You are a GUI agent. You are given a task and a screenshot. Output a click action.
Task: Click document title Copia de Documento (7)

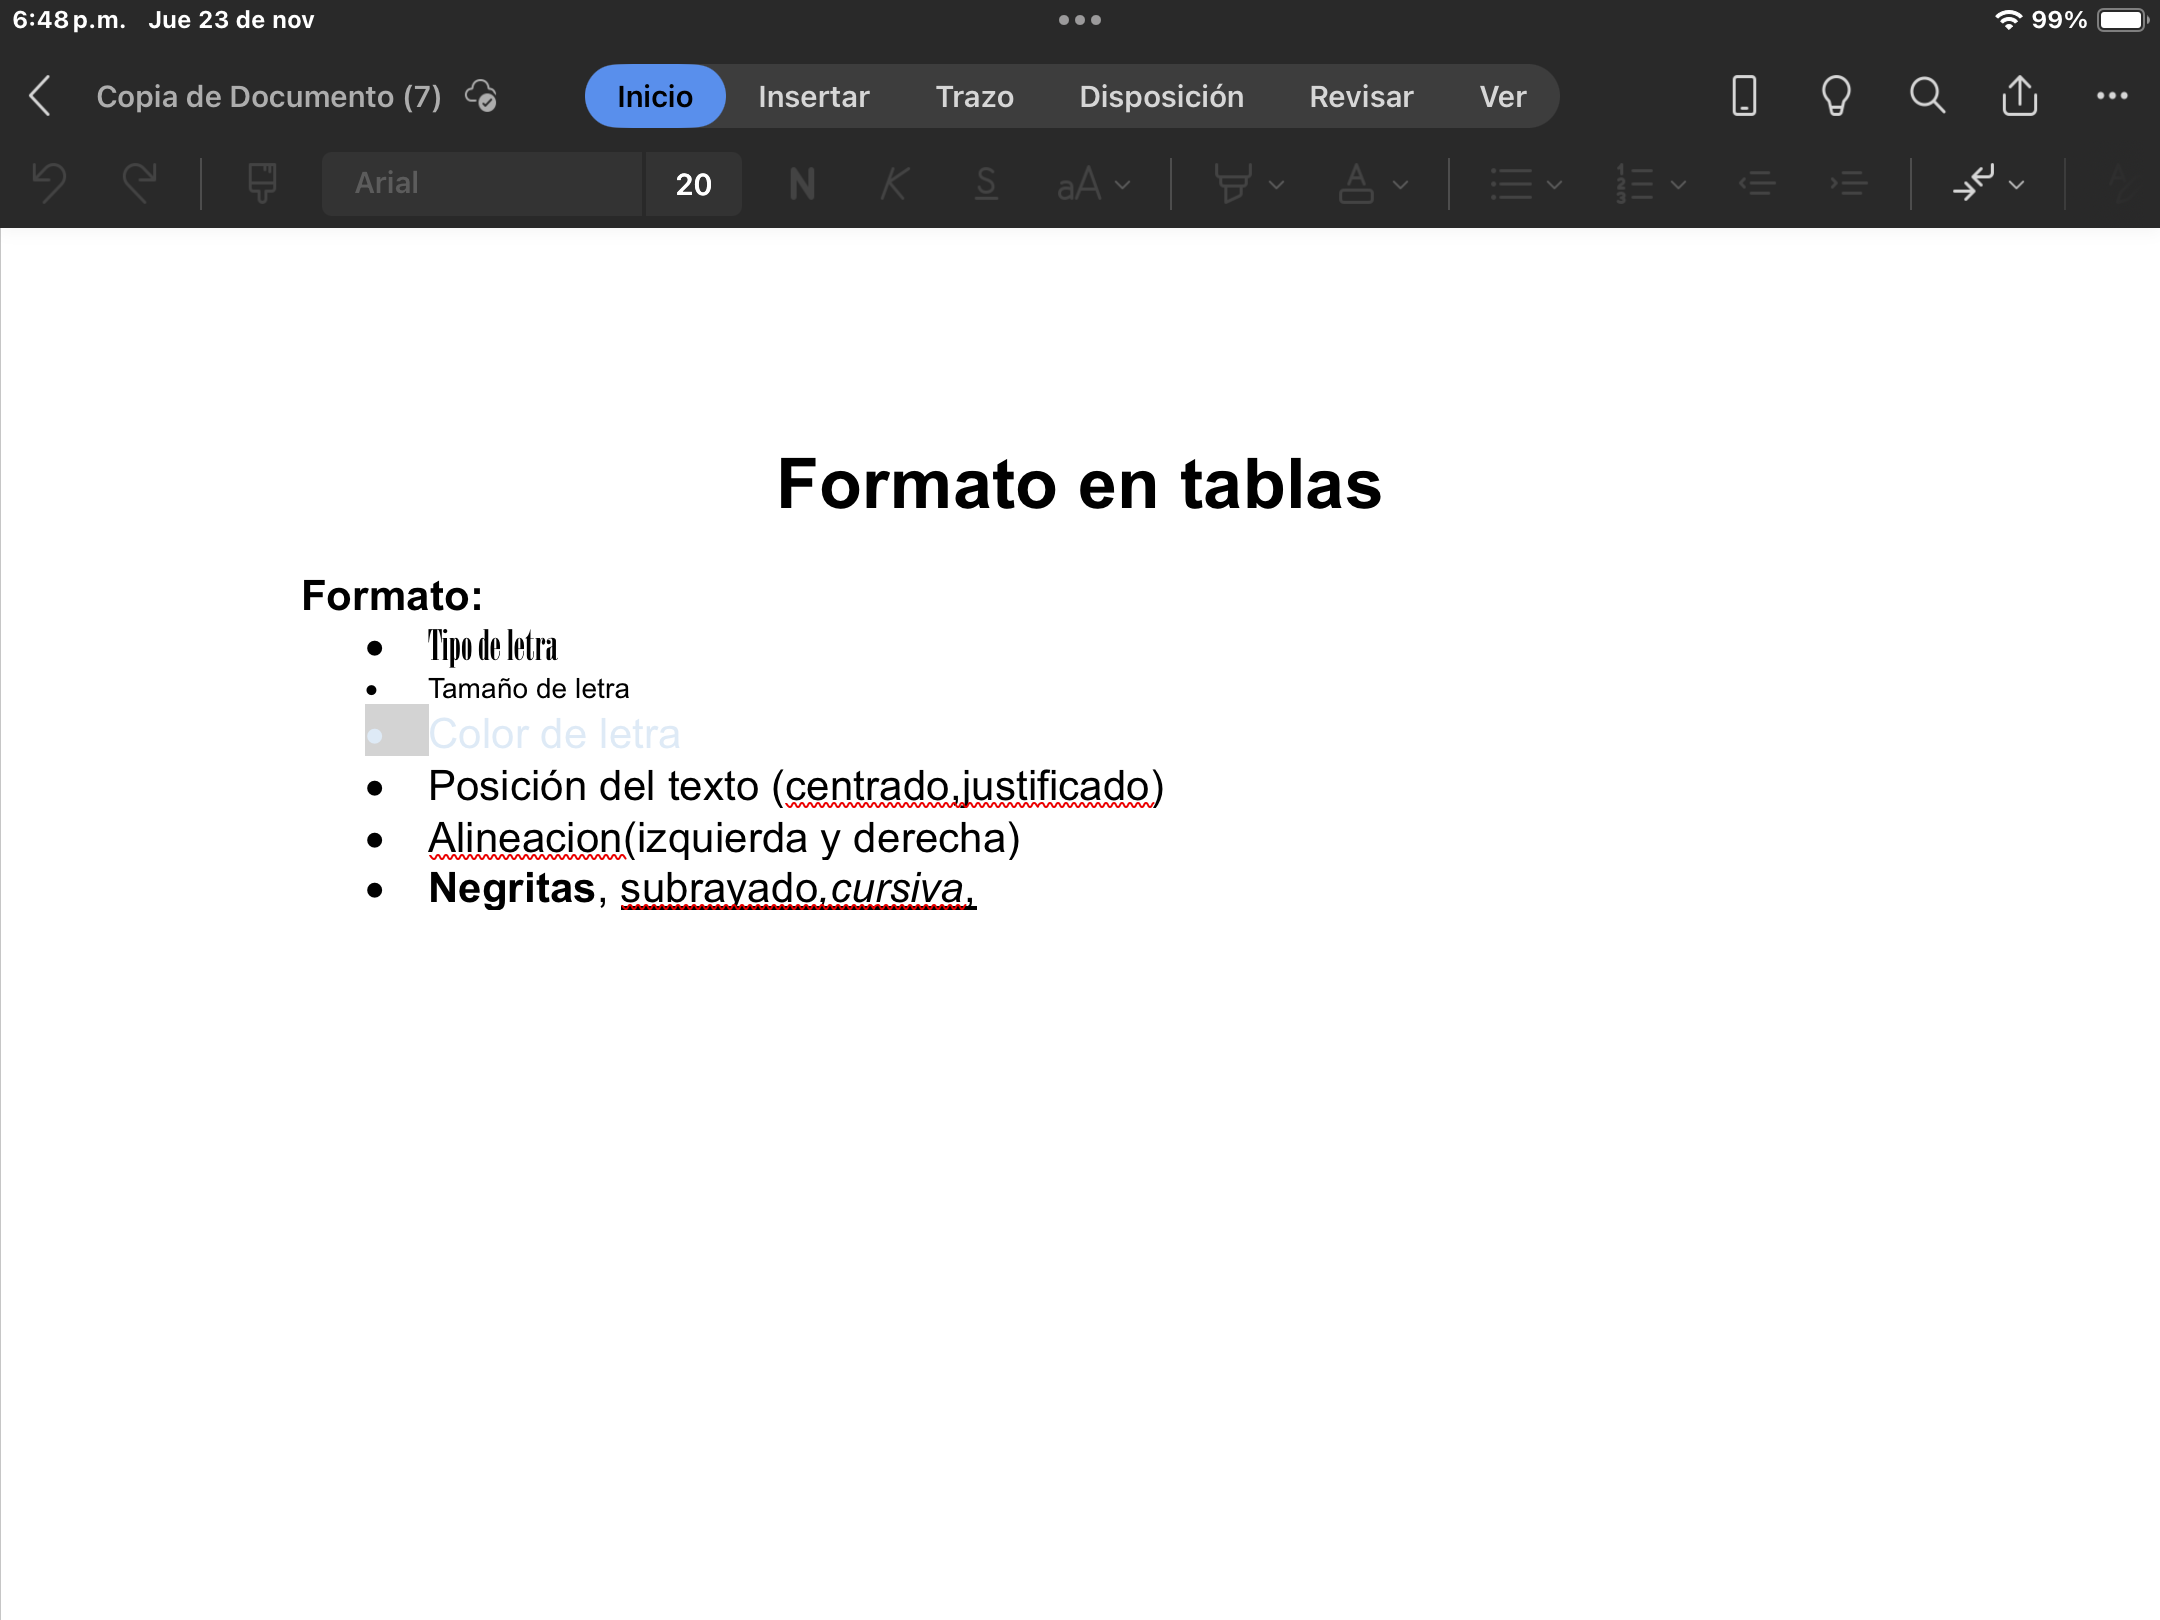(268, 96)
